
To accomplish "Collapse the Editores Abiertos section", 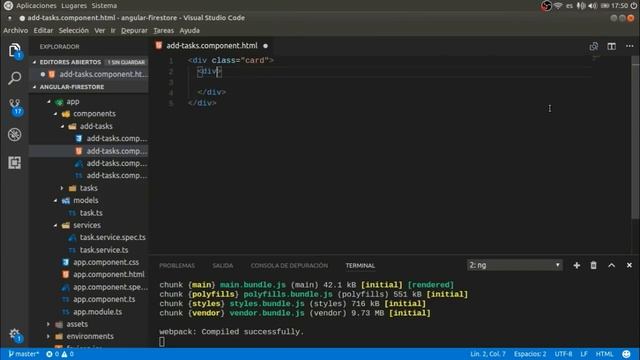I will click(35, 62).
